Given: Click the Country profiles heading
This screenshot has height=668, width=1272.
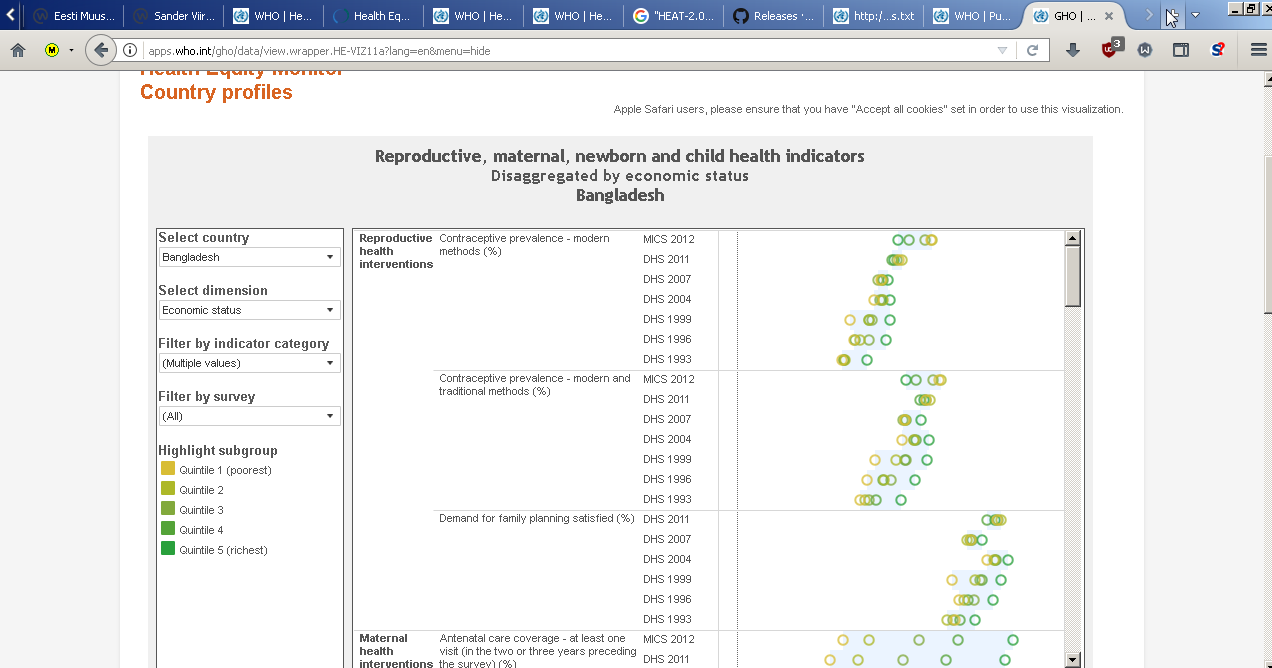Looking at the screenshot, I should pos(216,92).
